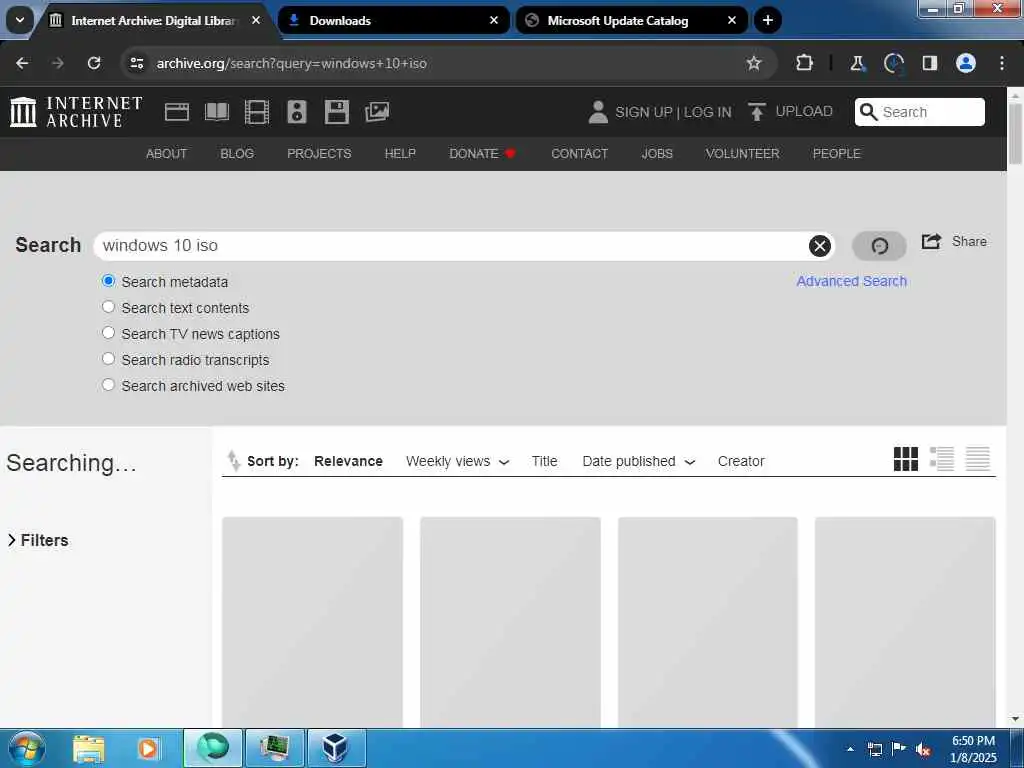Viewport: 1024px width, 768px height.
Task: Click the Share icon
Action: (x=931, y=241)
